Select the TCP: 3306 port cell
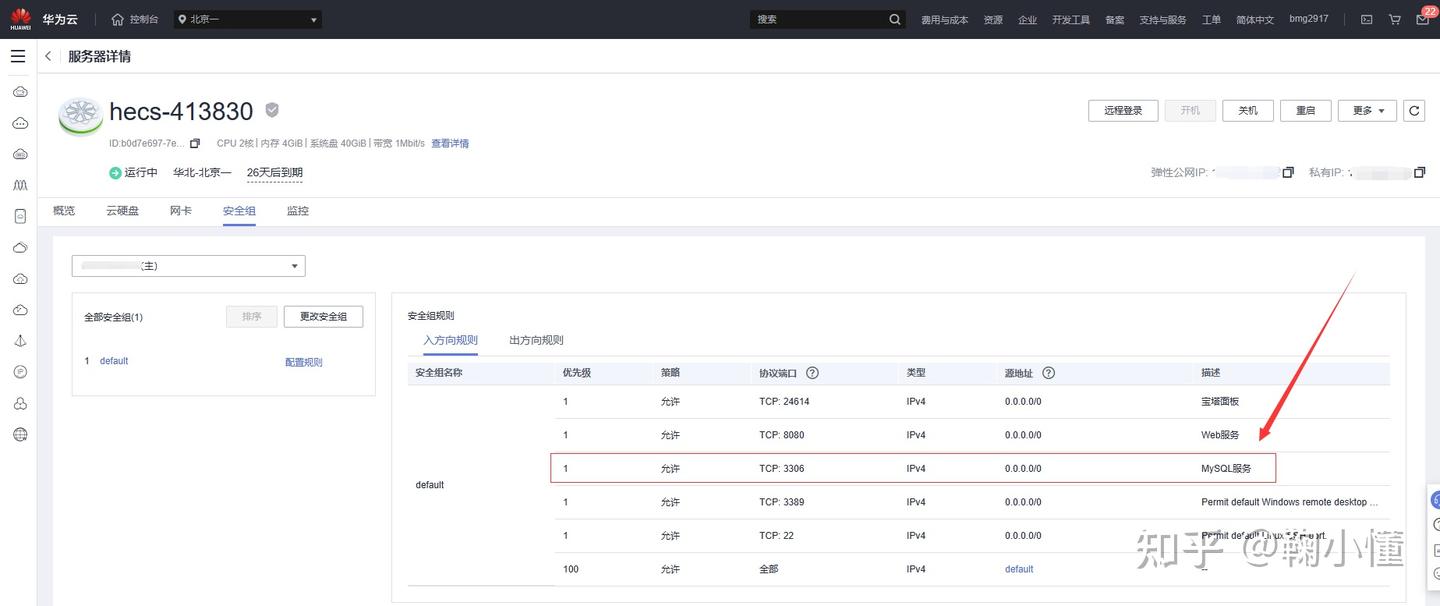The image size is (1440, 606). (x=781, y=469)
